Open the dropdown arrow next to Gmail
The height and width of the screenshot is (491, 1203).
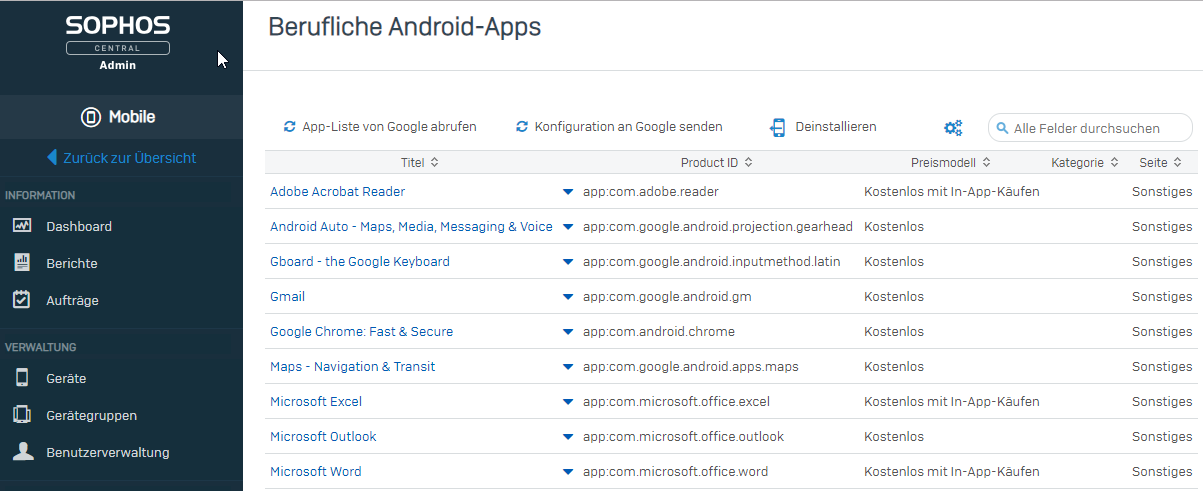point(568,297)
